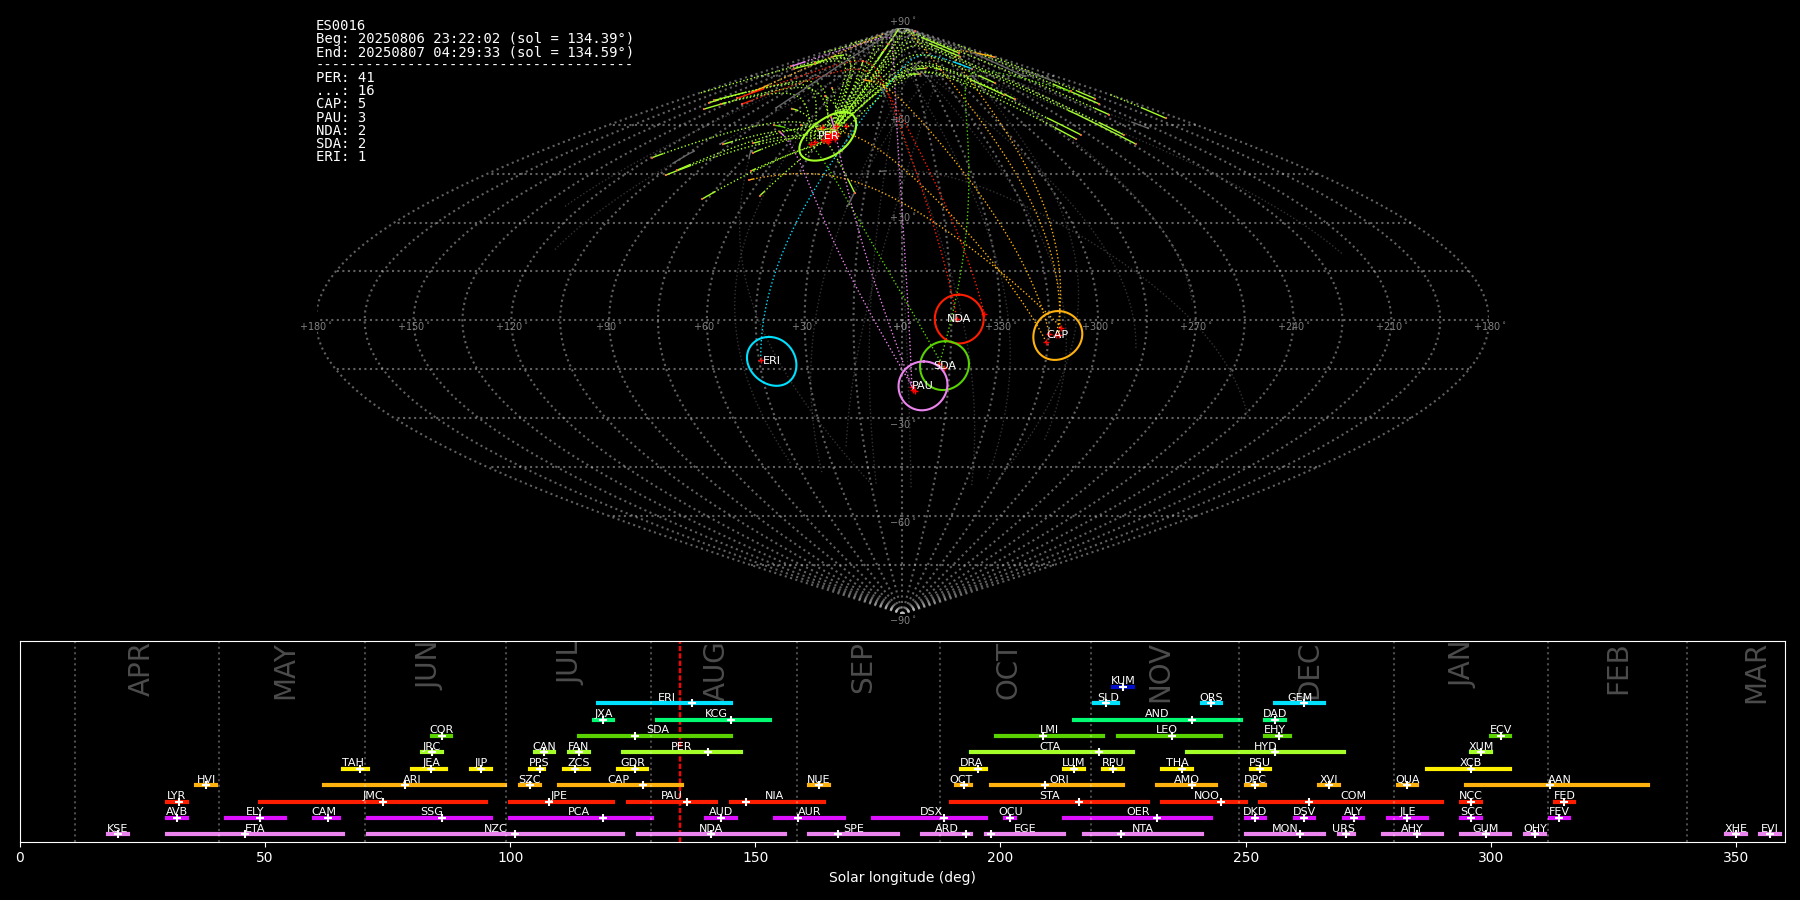Click the +330 longitude label on map
This screenshot has height=900, width=1800.
[998, 327]
